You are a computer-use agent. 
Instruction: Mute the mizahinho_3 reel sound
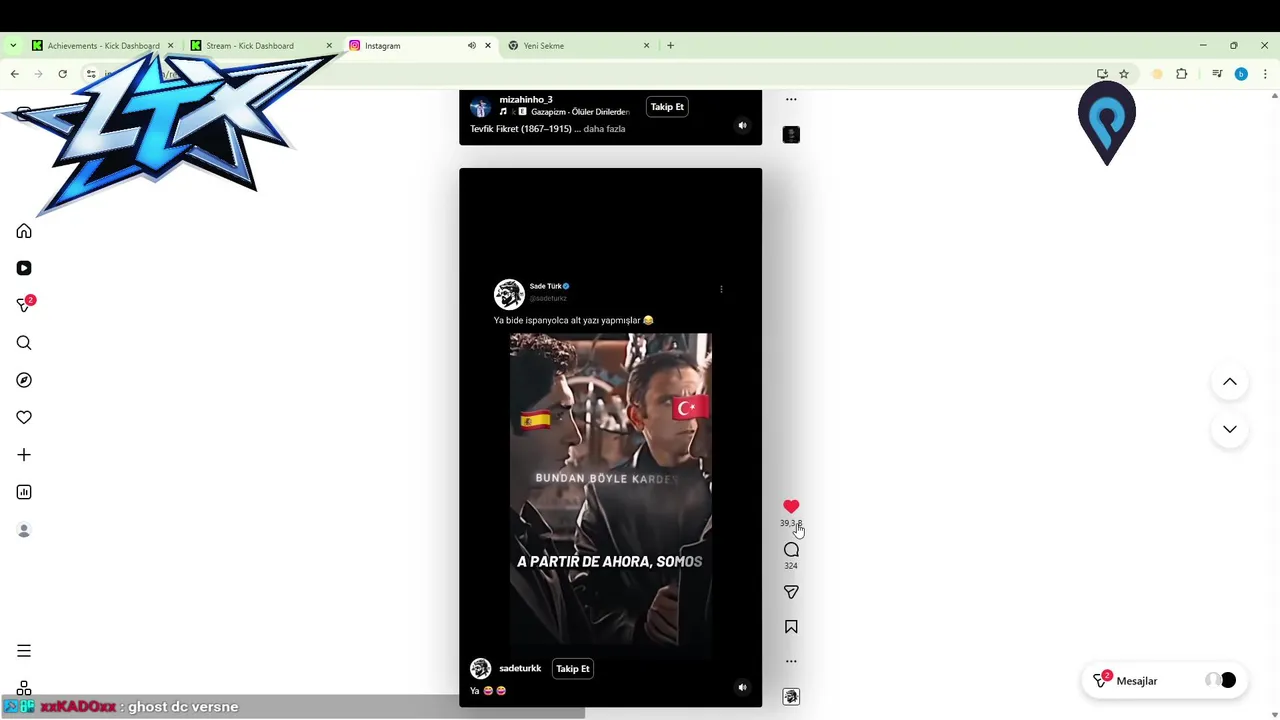pyautogui.click(x=742, y=125)
